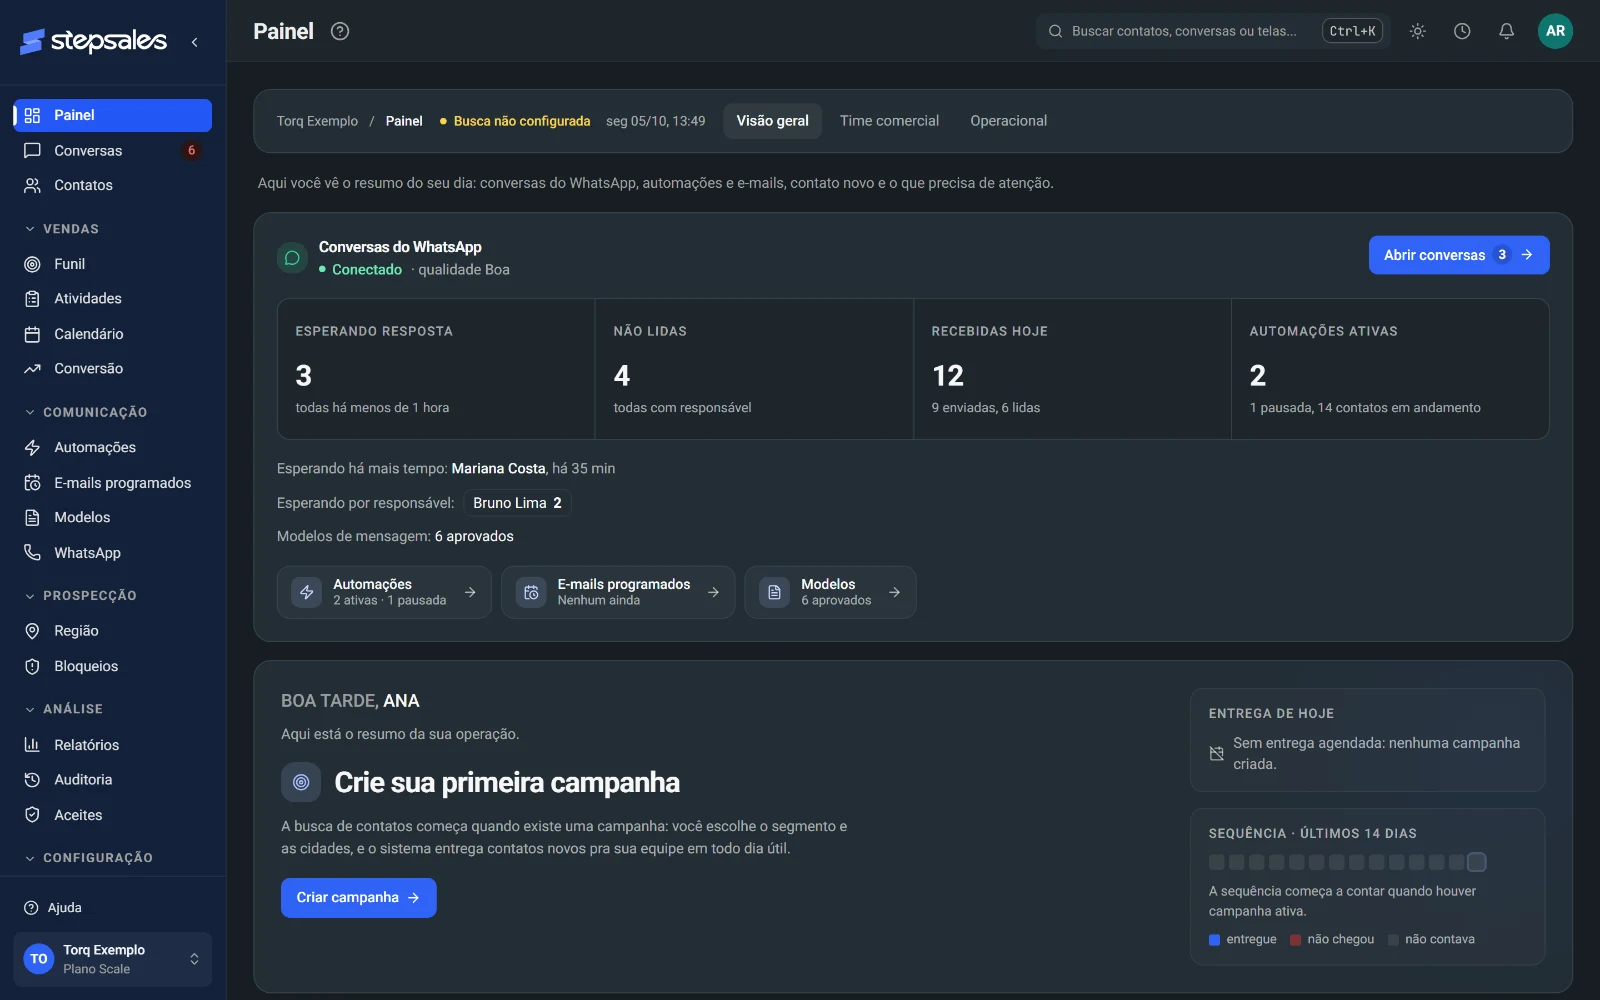Select Painel in the sidebar
This screenshot has width=1600, height=1000.
[113, 115]
